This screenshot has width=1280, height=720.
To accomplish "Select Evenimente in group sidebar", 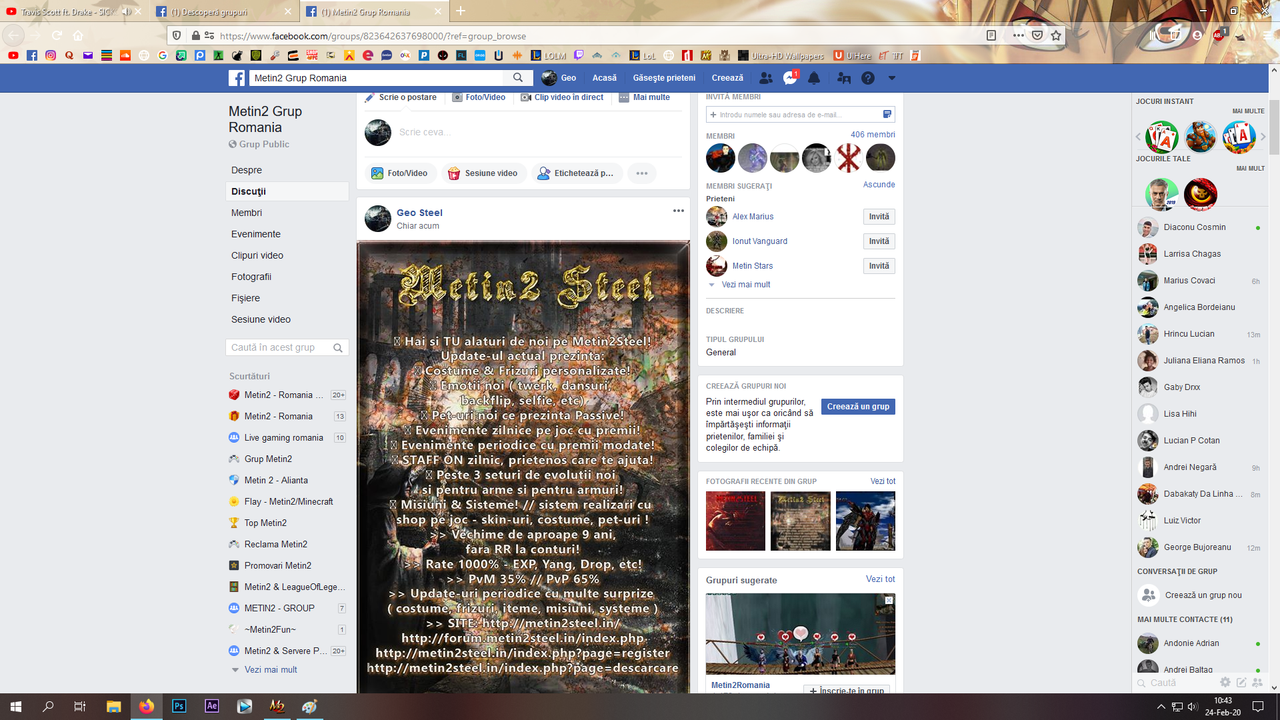I will (256, 234).
